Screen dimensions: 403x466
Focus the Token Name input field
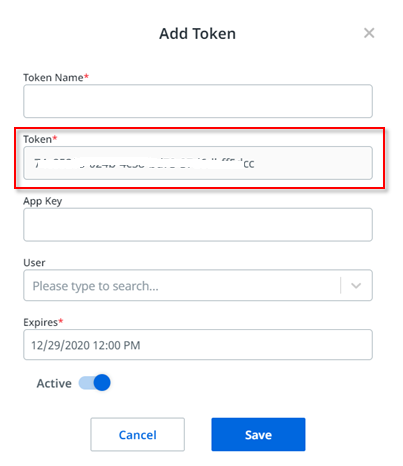(198, 101)
